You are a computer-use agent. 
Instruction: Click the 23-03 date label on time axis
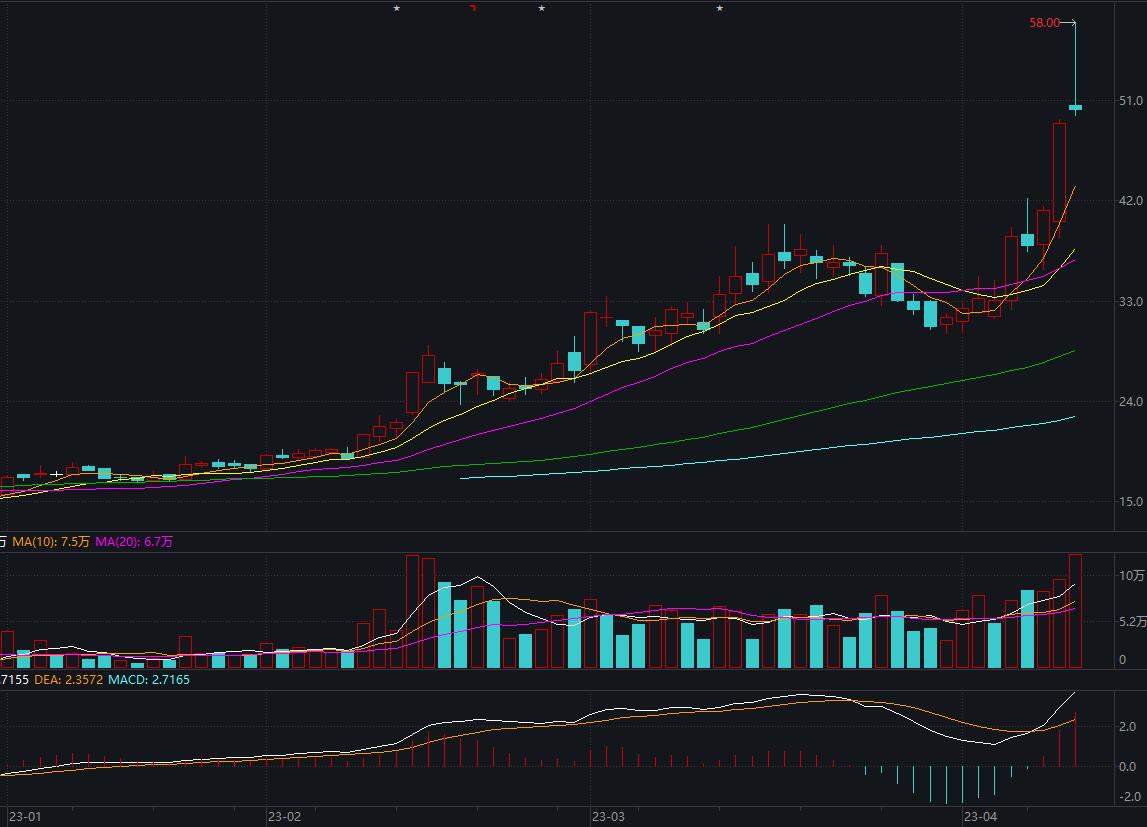pyautogui.click(x=609, y=817)
